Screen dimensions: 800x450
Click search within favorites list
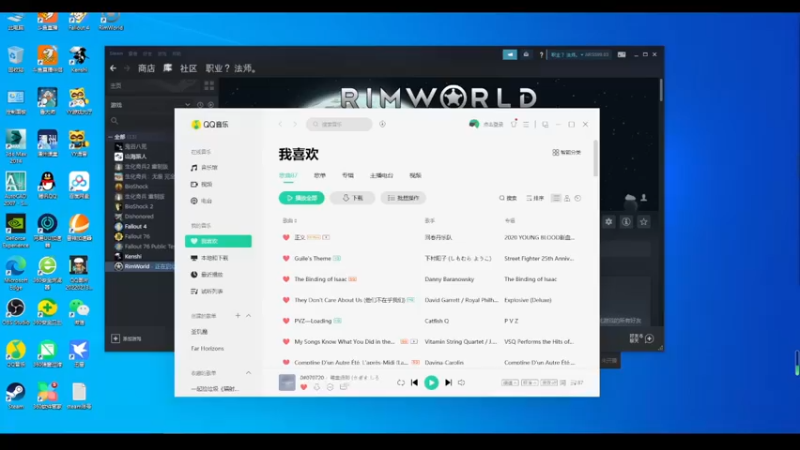[508, 198]
